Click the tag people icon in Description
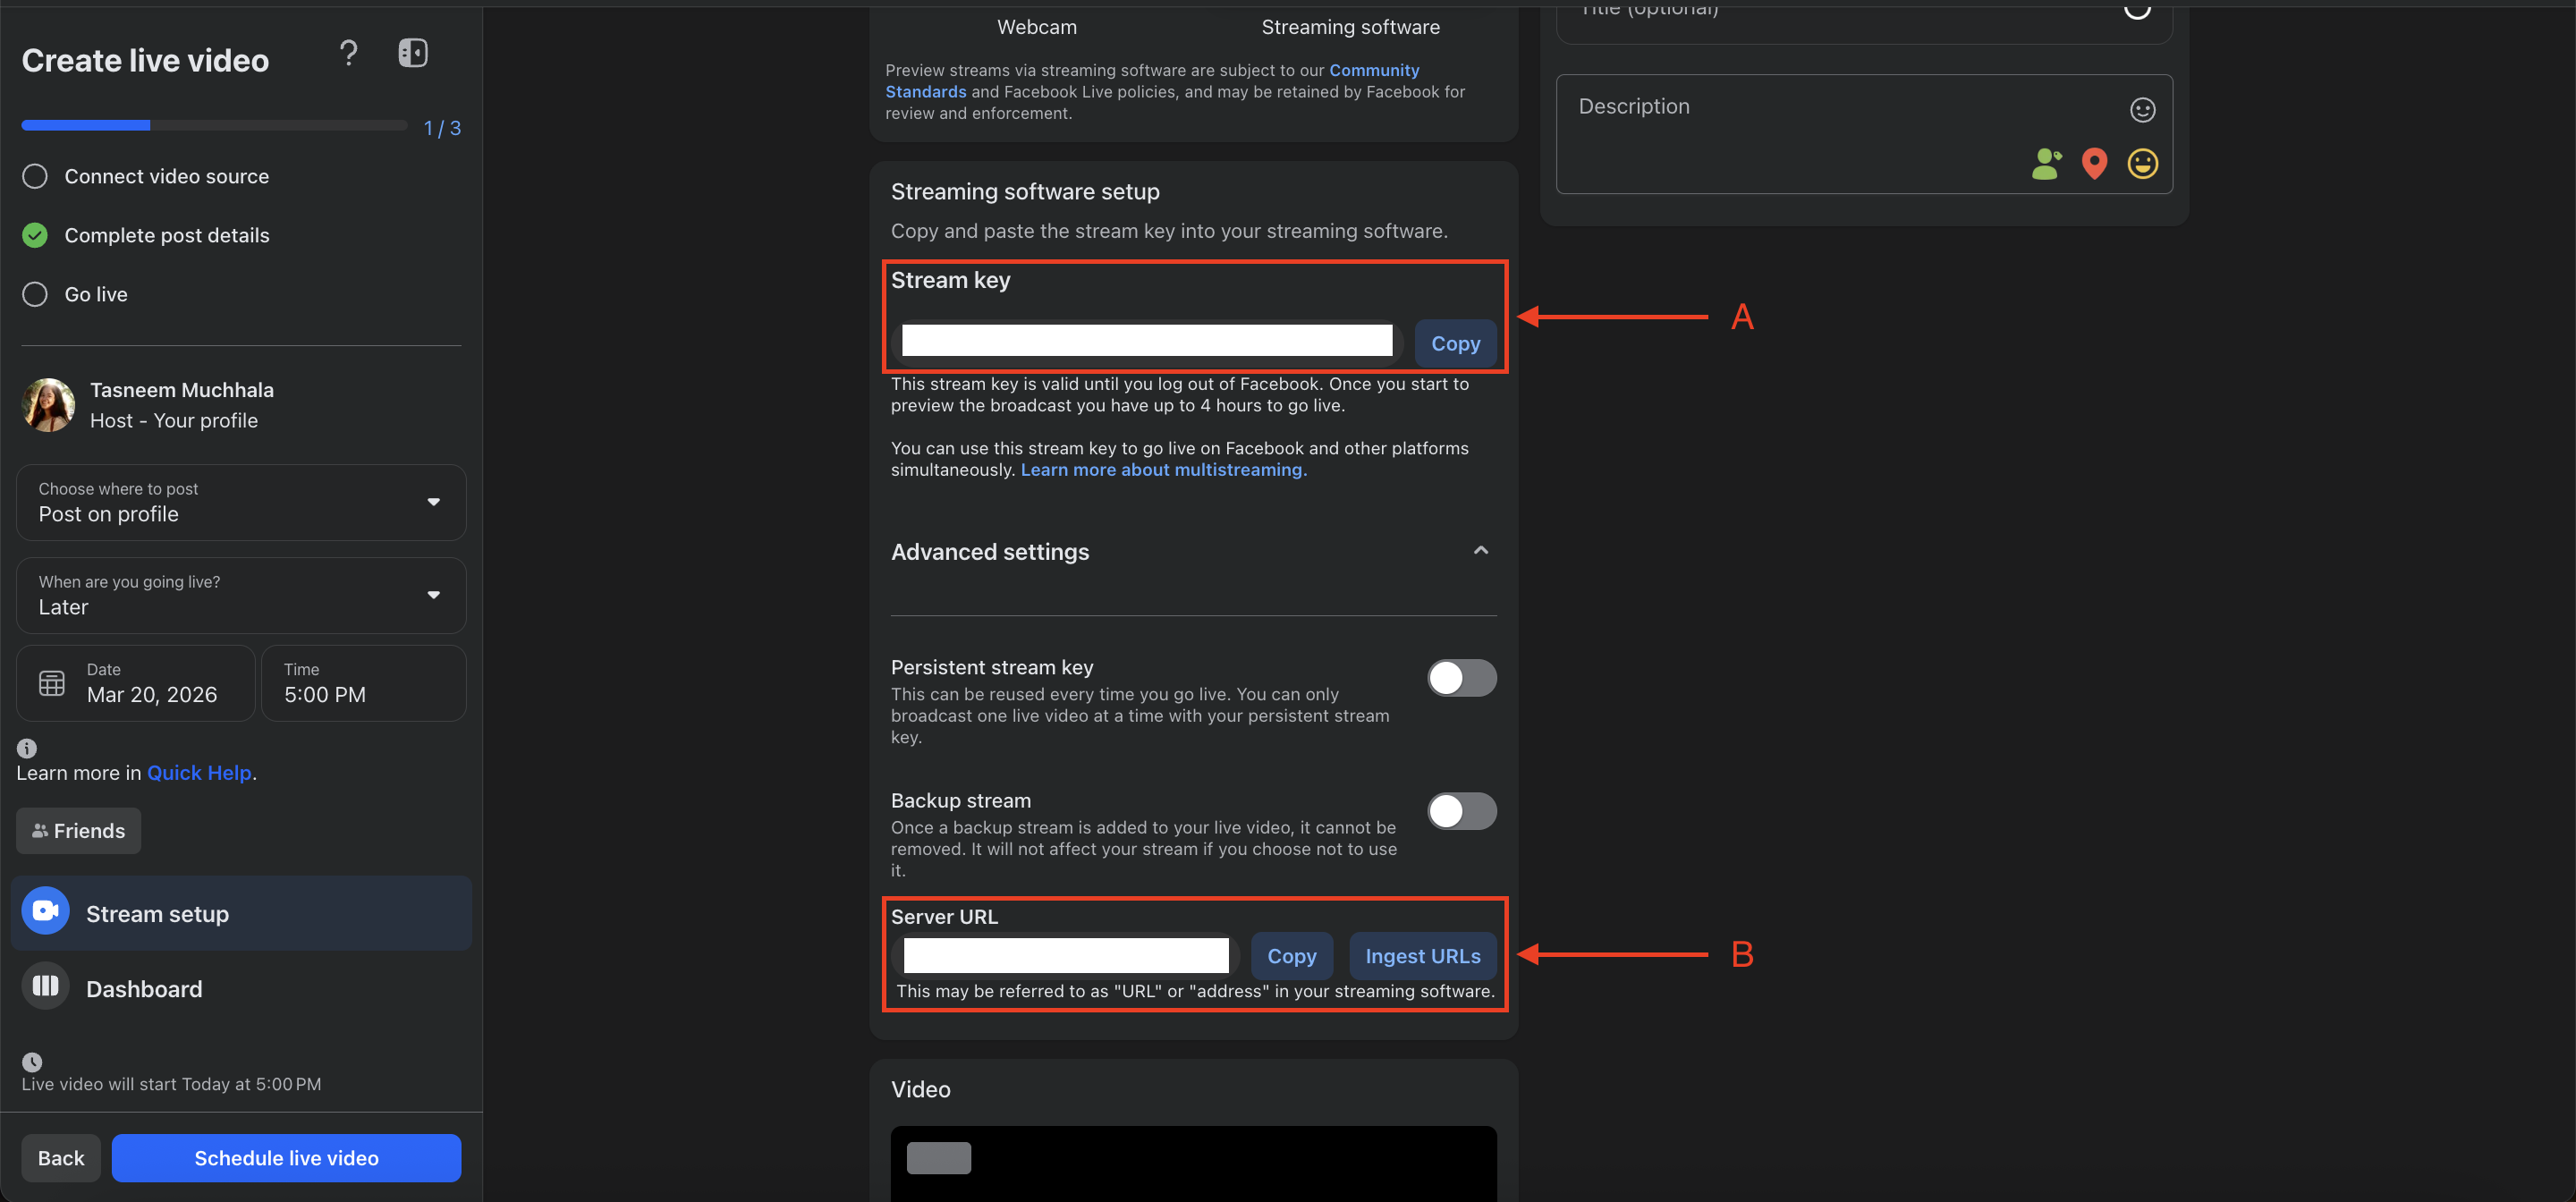The image size is (2576, 1202). (x=2046, y=163)
